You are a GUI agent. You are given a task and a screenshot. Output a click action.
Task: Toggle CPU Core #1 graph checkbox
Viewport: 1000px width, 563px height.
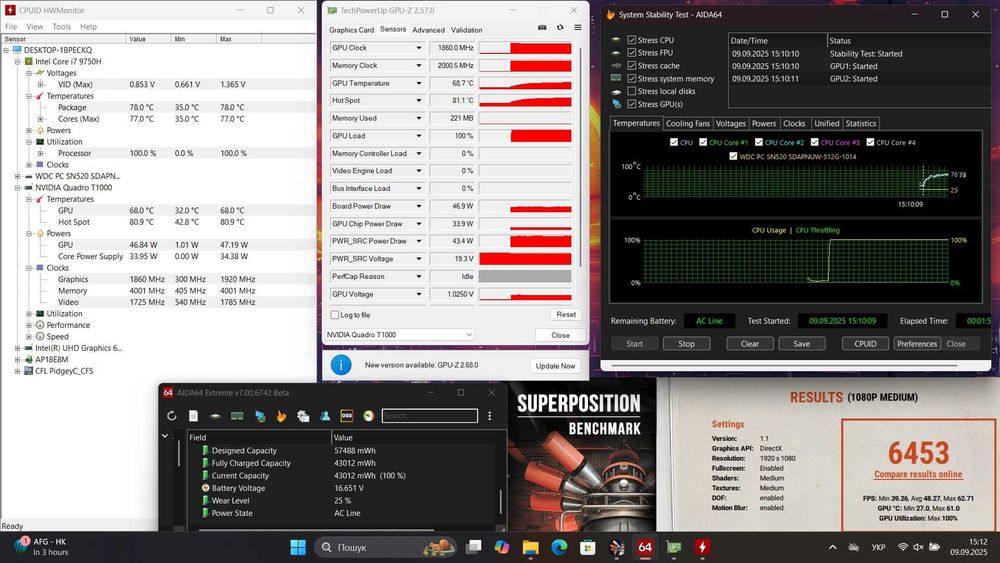click(x=703, y=142)
